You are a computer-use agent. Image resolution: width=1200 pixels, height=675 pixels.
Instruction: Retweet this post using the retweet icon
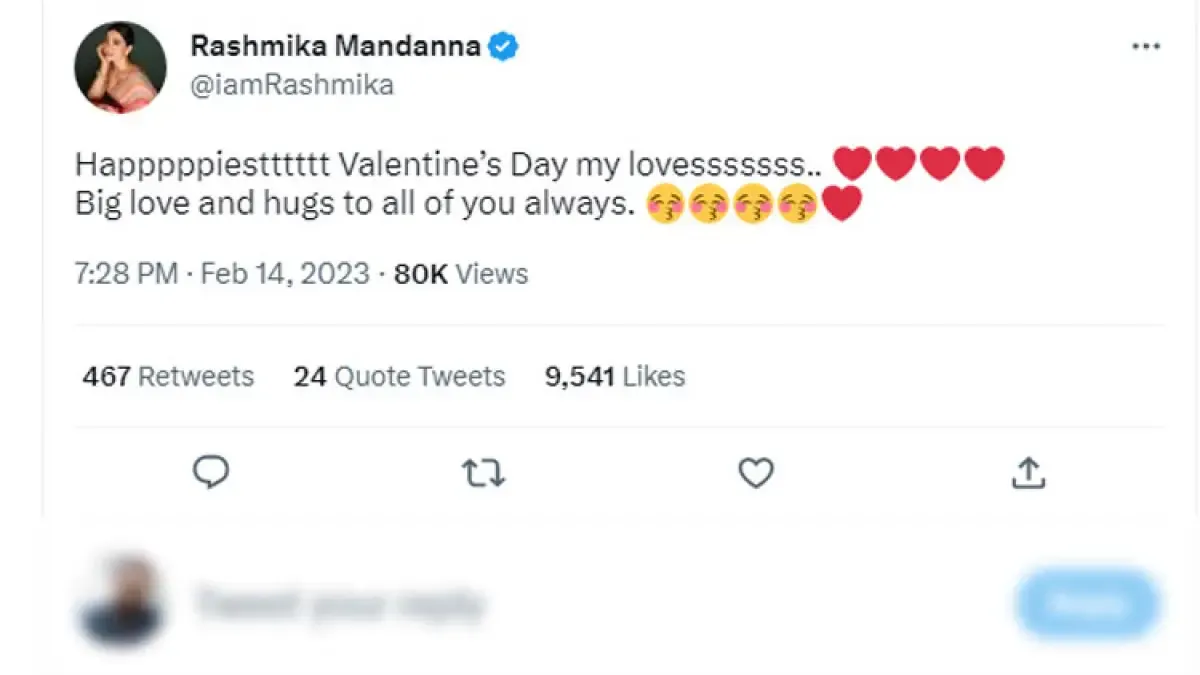click(x=484, y=473)
